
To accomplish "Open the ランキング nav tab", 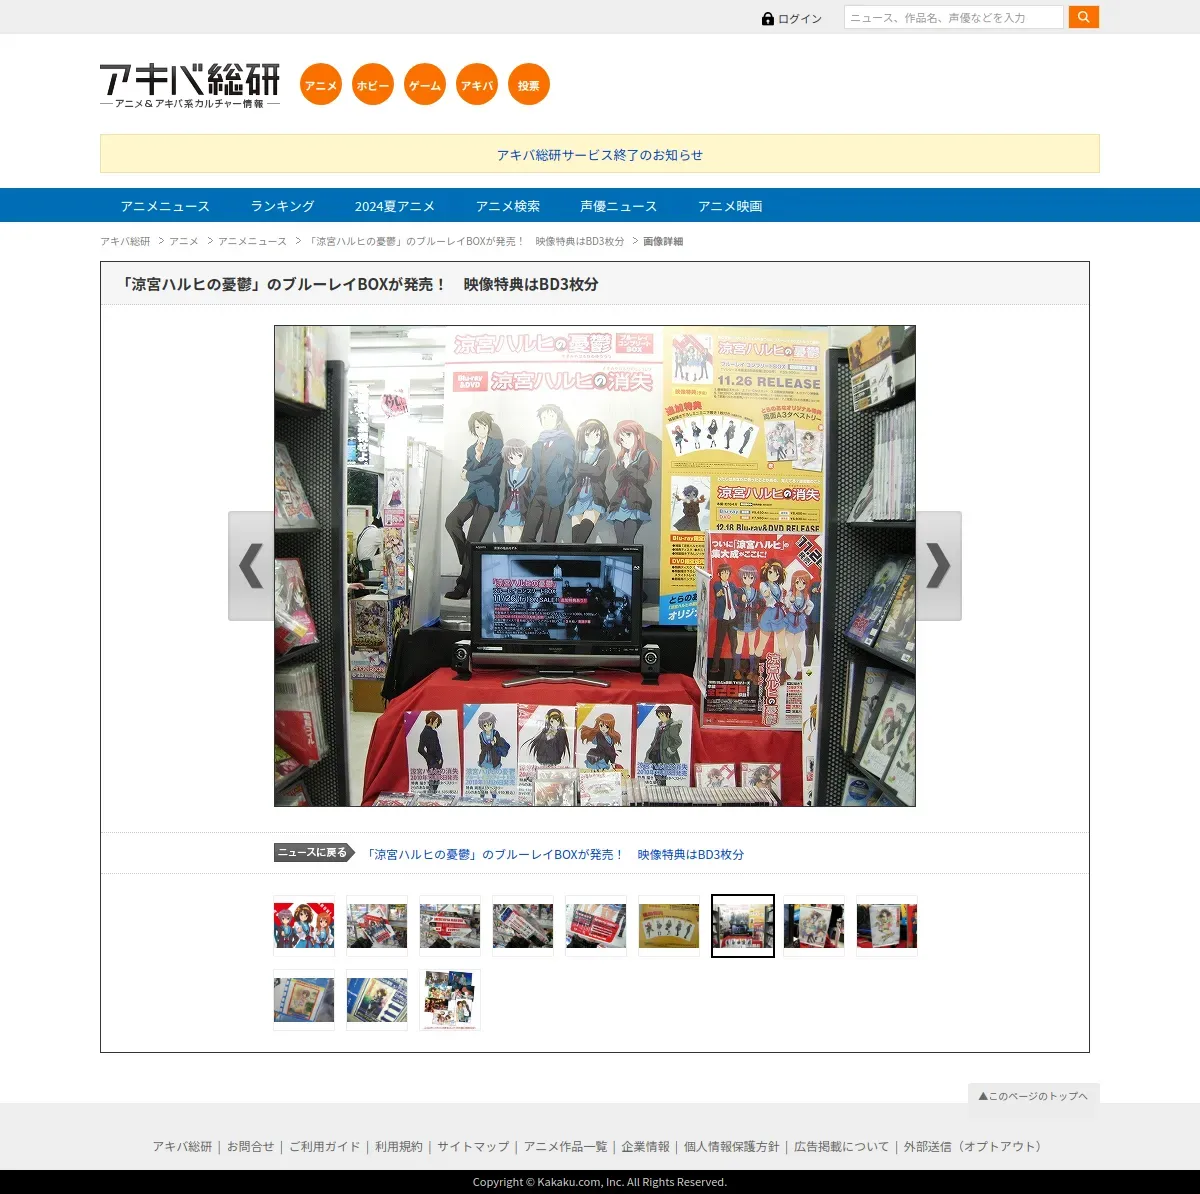I will tap(282, 206).
